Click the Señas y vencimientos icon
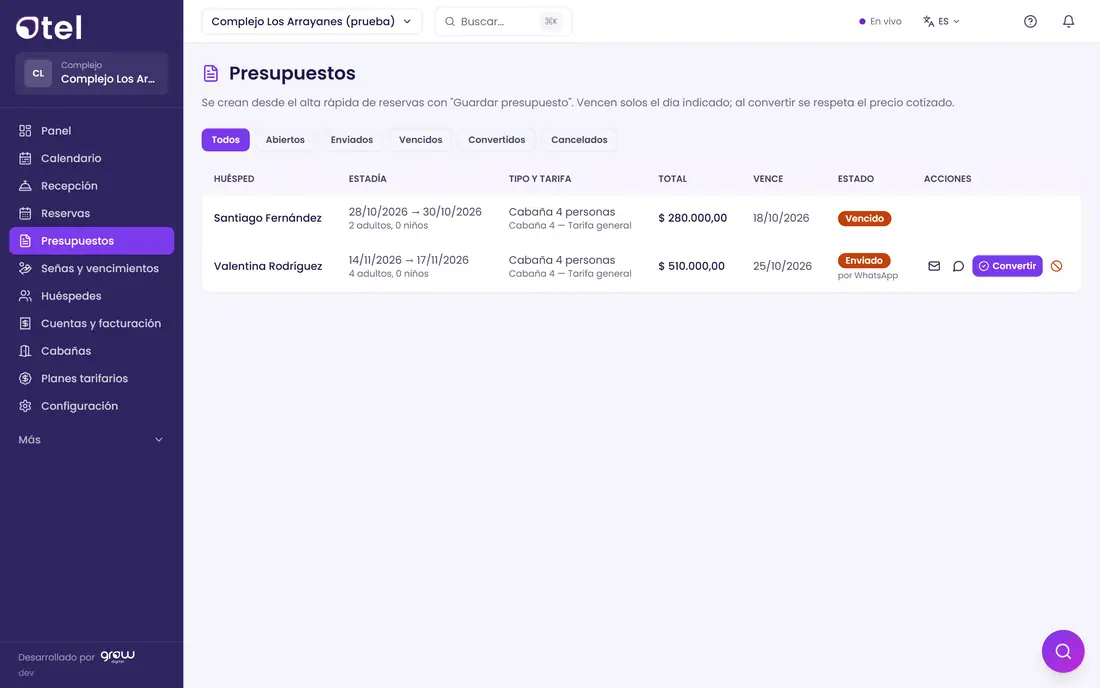The height and width of the screenshot is (688, 1100). point(25,268)
